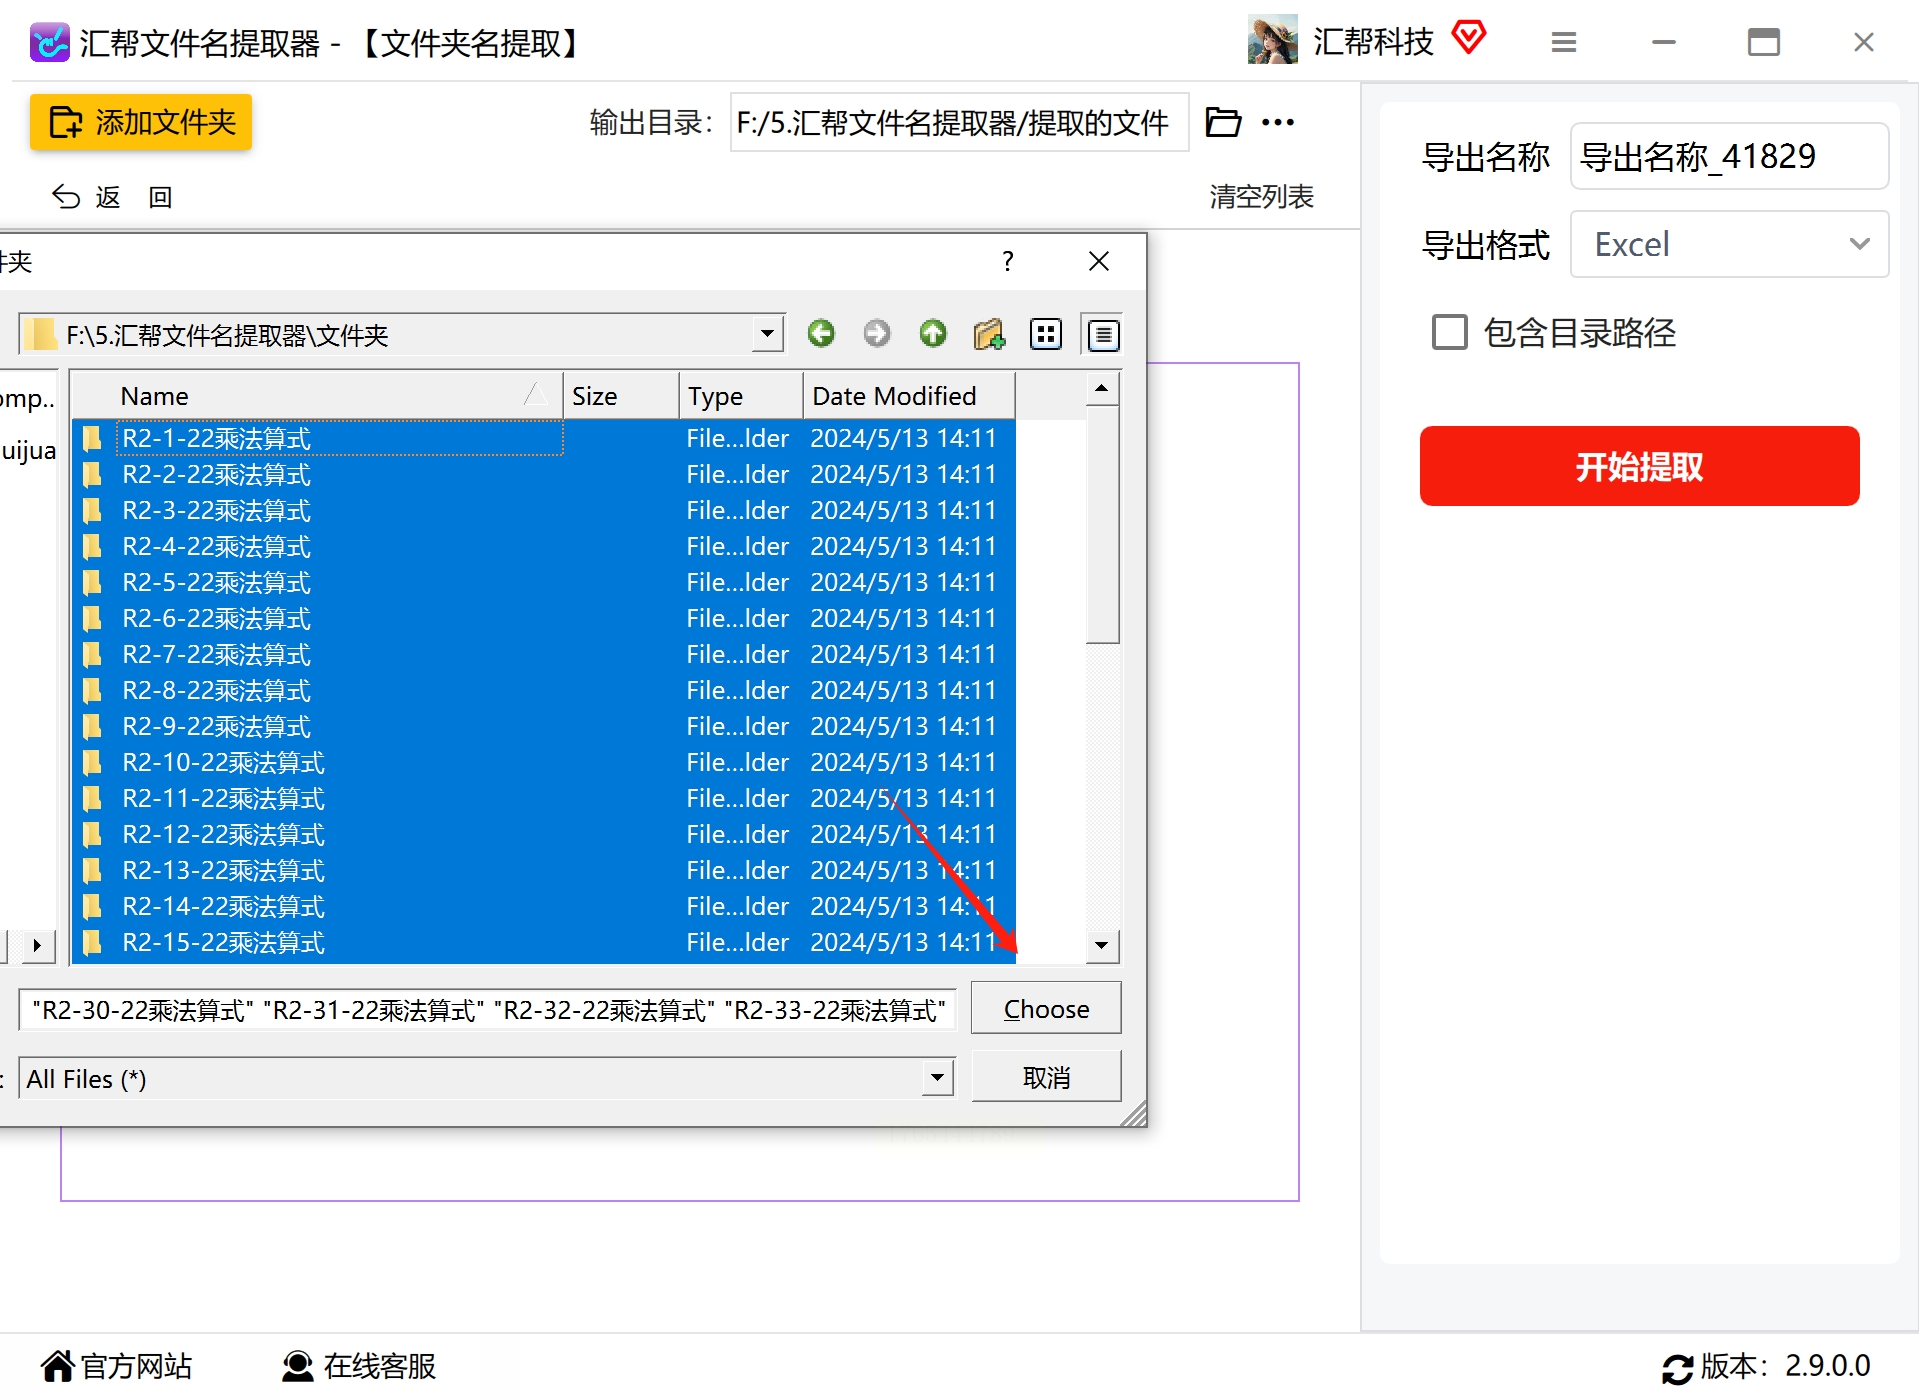The width and height of the screenshot is (1919, 1399).
Task: Click 清空列表 to clear the list
Action: point(1261,197)
